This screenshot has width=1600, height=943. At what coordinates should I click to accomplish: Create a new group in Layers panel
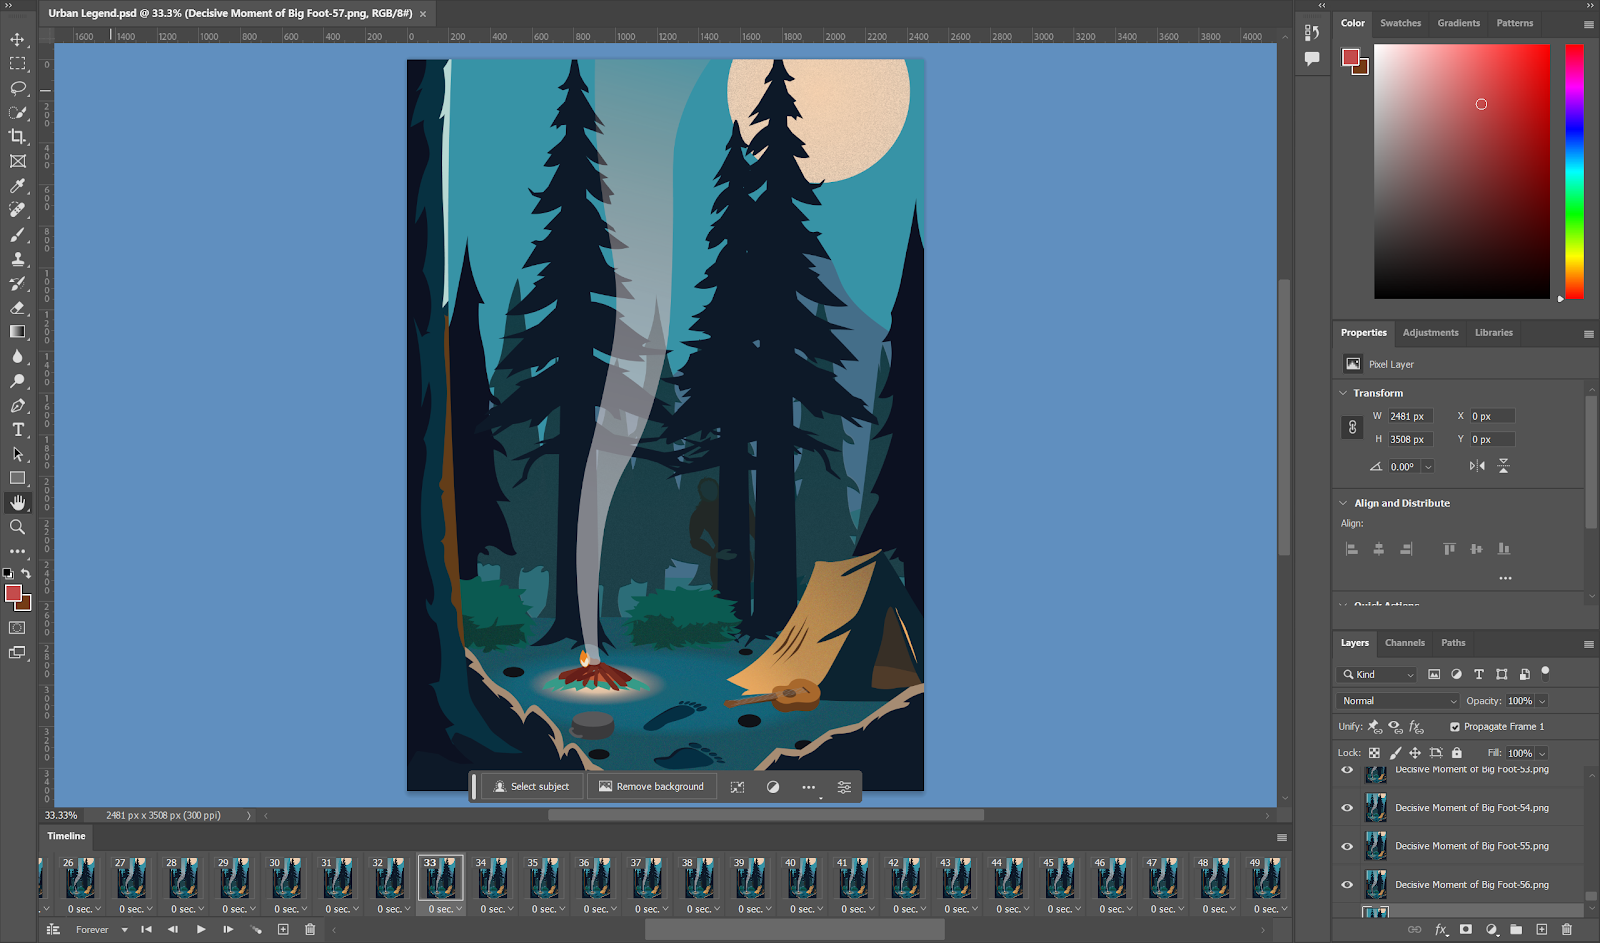pyautogui.click(x=1516, y=929)
